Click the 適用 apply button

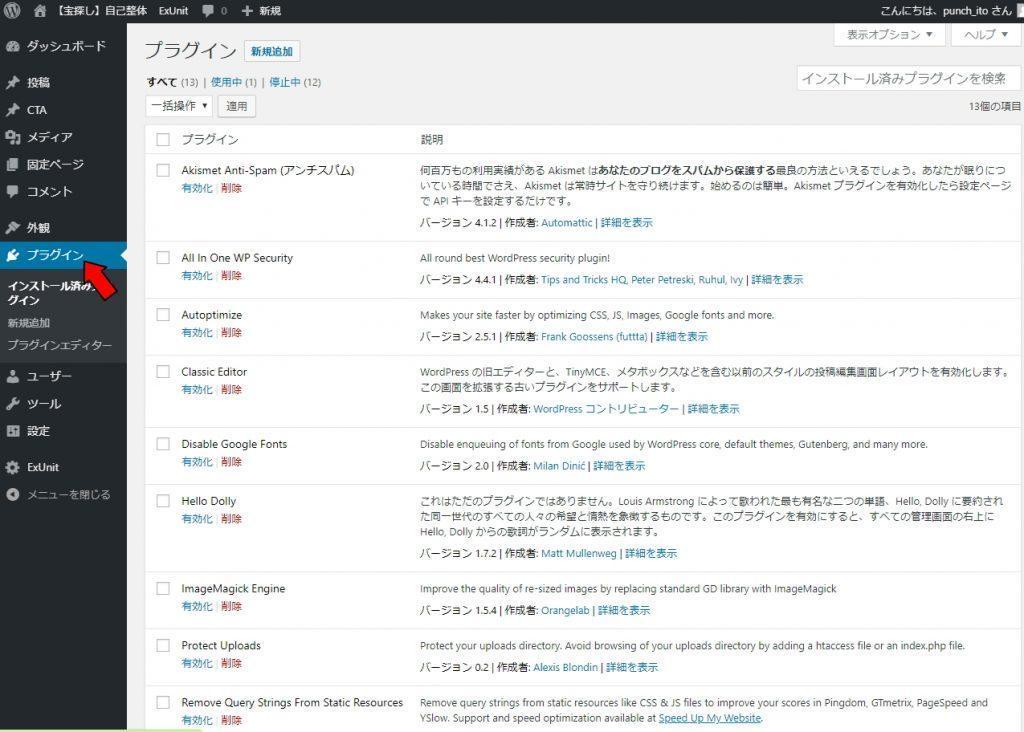tap(236, 106)
